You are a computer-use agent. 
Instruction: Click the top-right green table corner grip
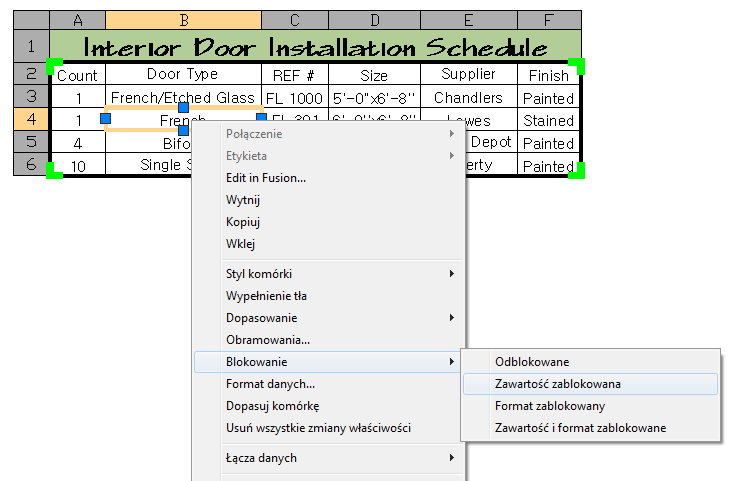(578, 66)
